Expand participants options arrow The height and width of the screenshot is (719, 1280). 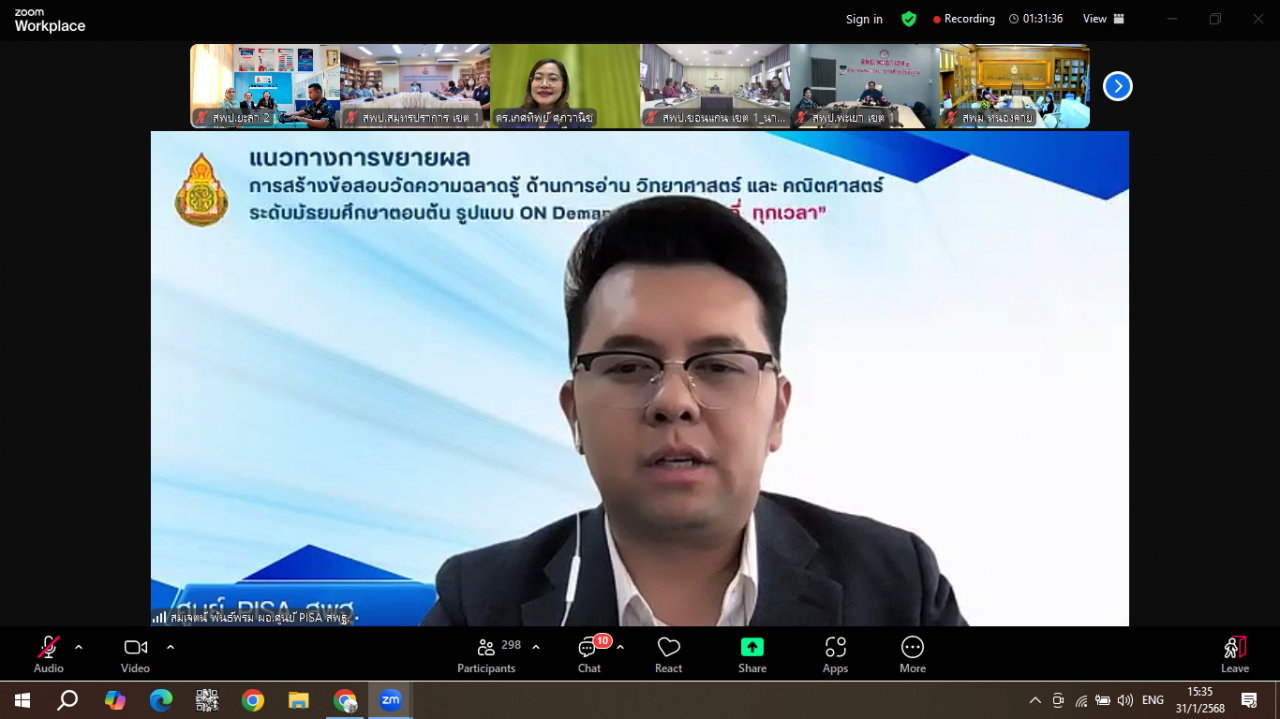coord(536,647)
